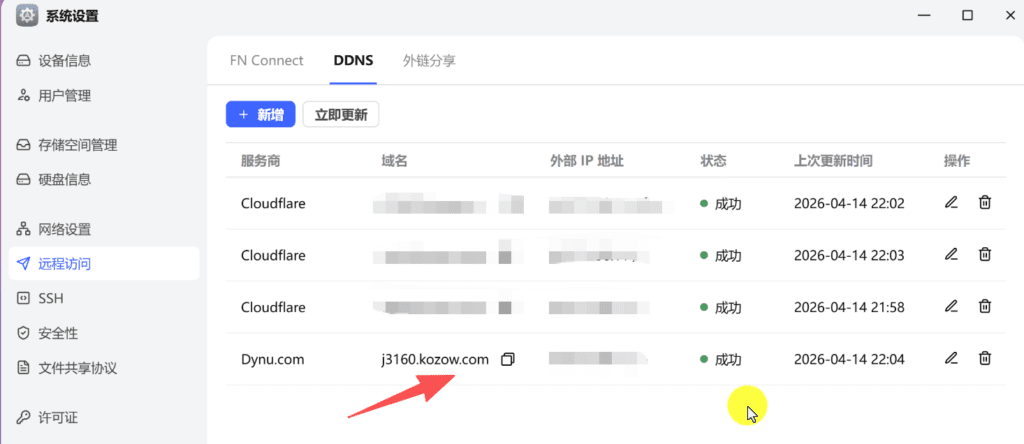Edit the Cloudflare entry updated 22:03
This screenshot has height=444, width=1024.
(951, 254)
